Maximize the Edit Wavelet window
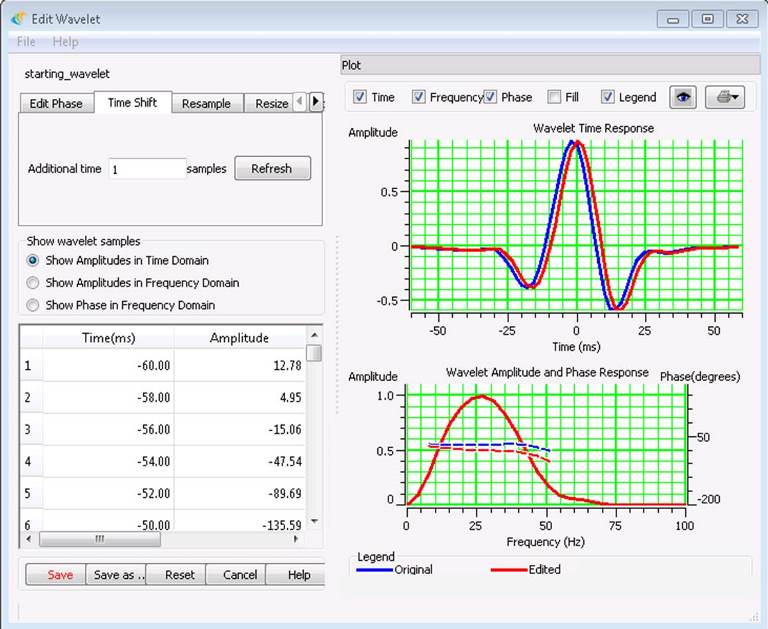768x629 pixels. pyautogui.click(x=707, y=19)
